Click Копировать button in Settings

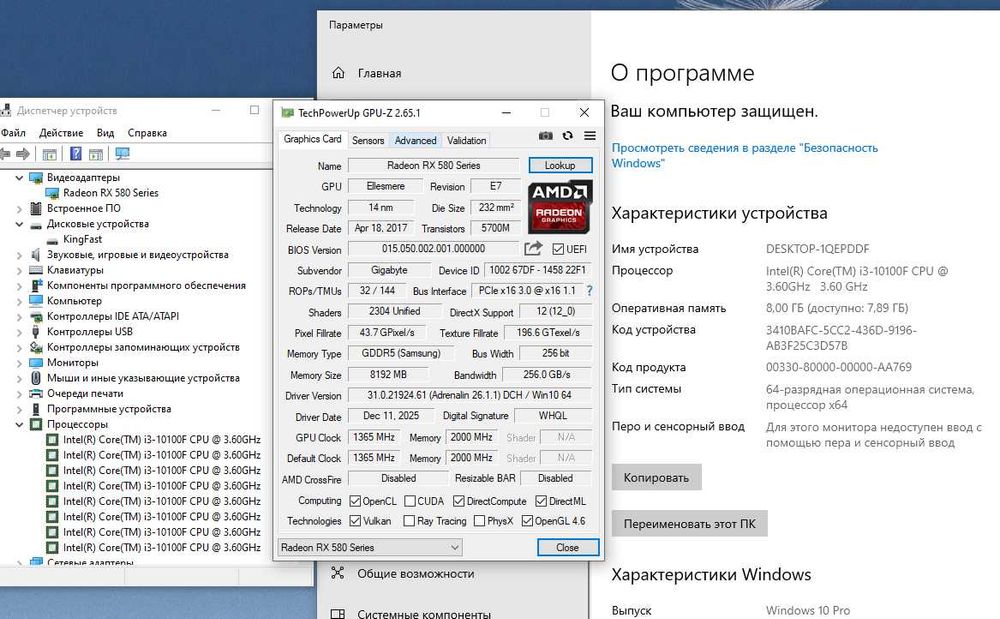[656, 477]
